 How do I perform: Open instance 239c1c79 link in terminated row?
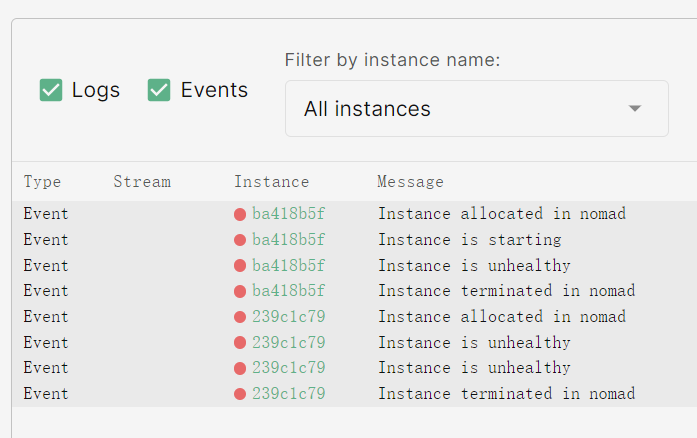(x=288, y=394)
